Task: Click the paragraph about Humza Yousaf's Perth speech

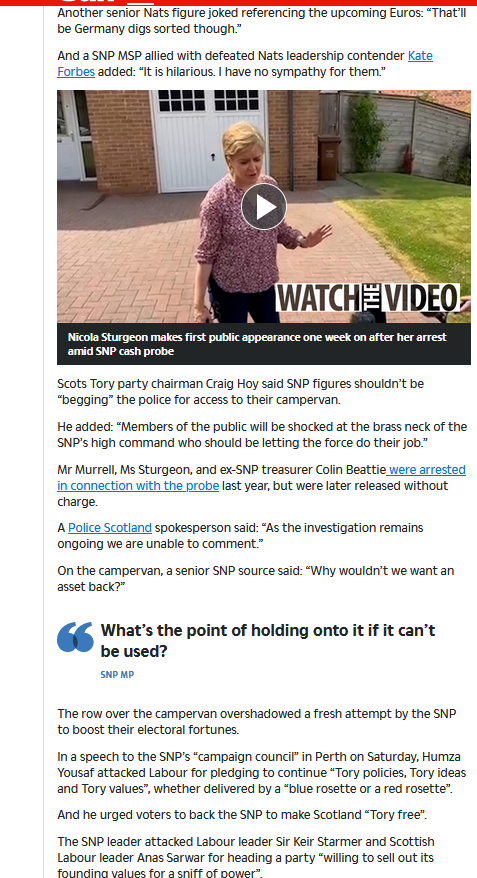Action: point(261,773)
